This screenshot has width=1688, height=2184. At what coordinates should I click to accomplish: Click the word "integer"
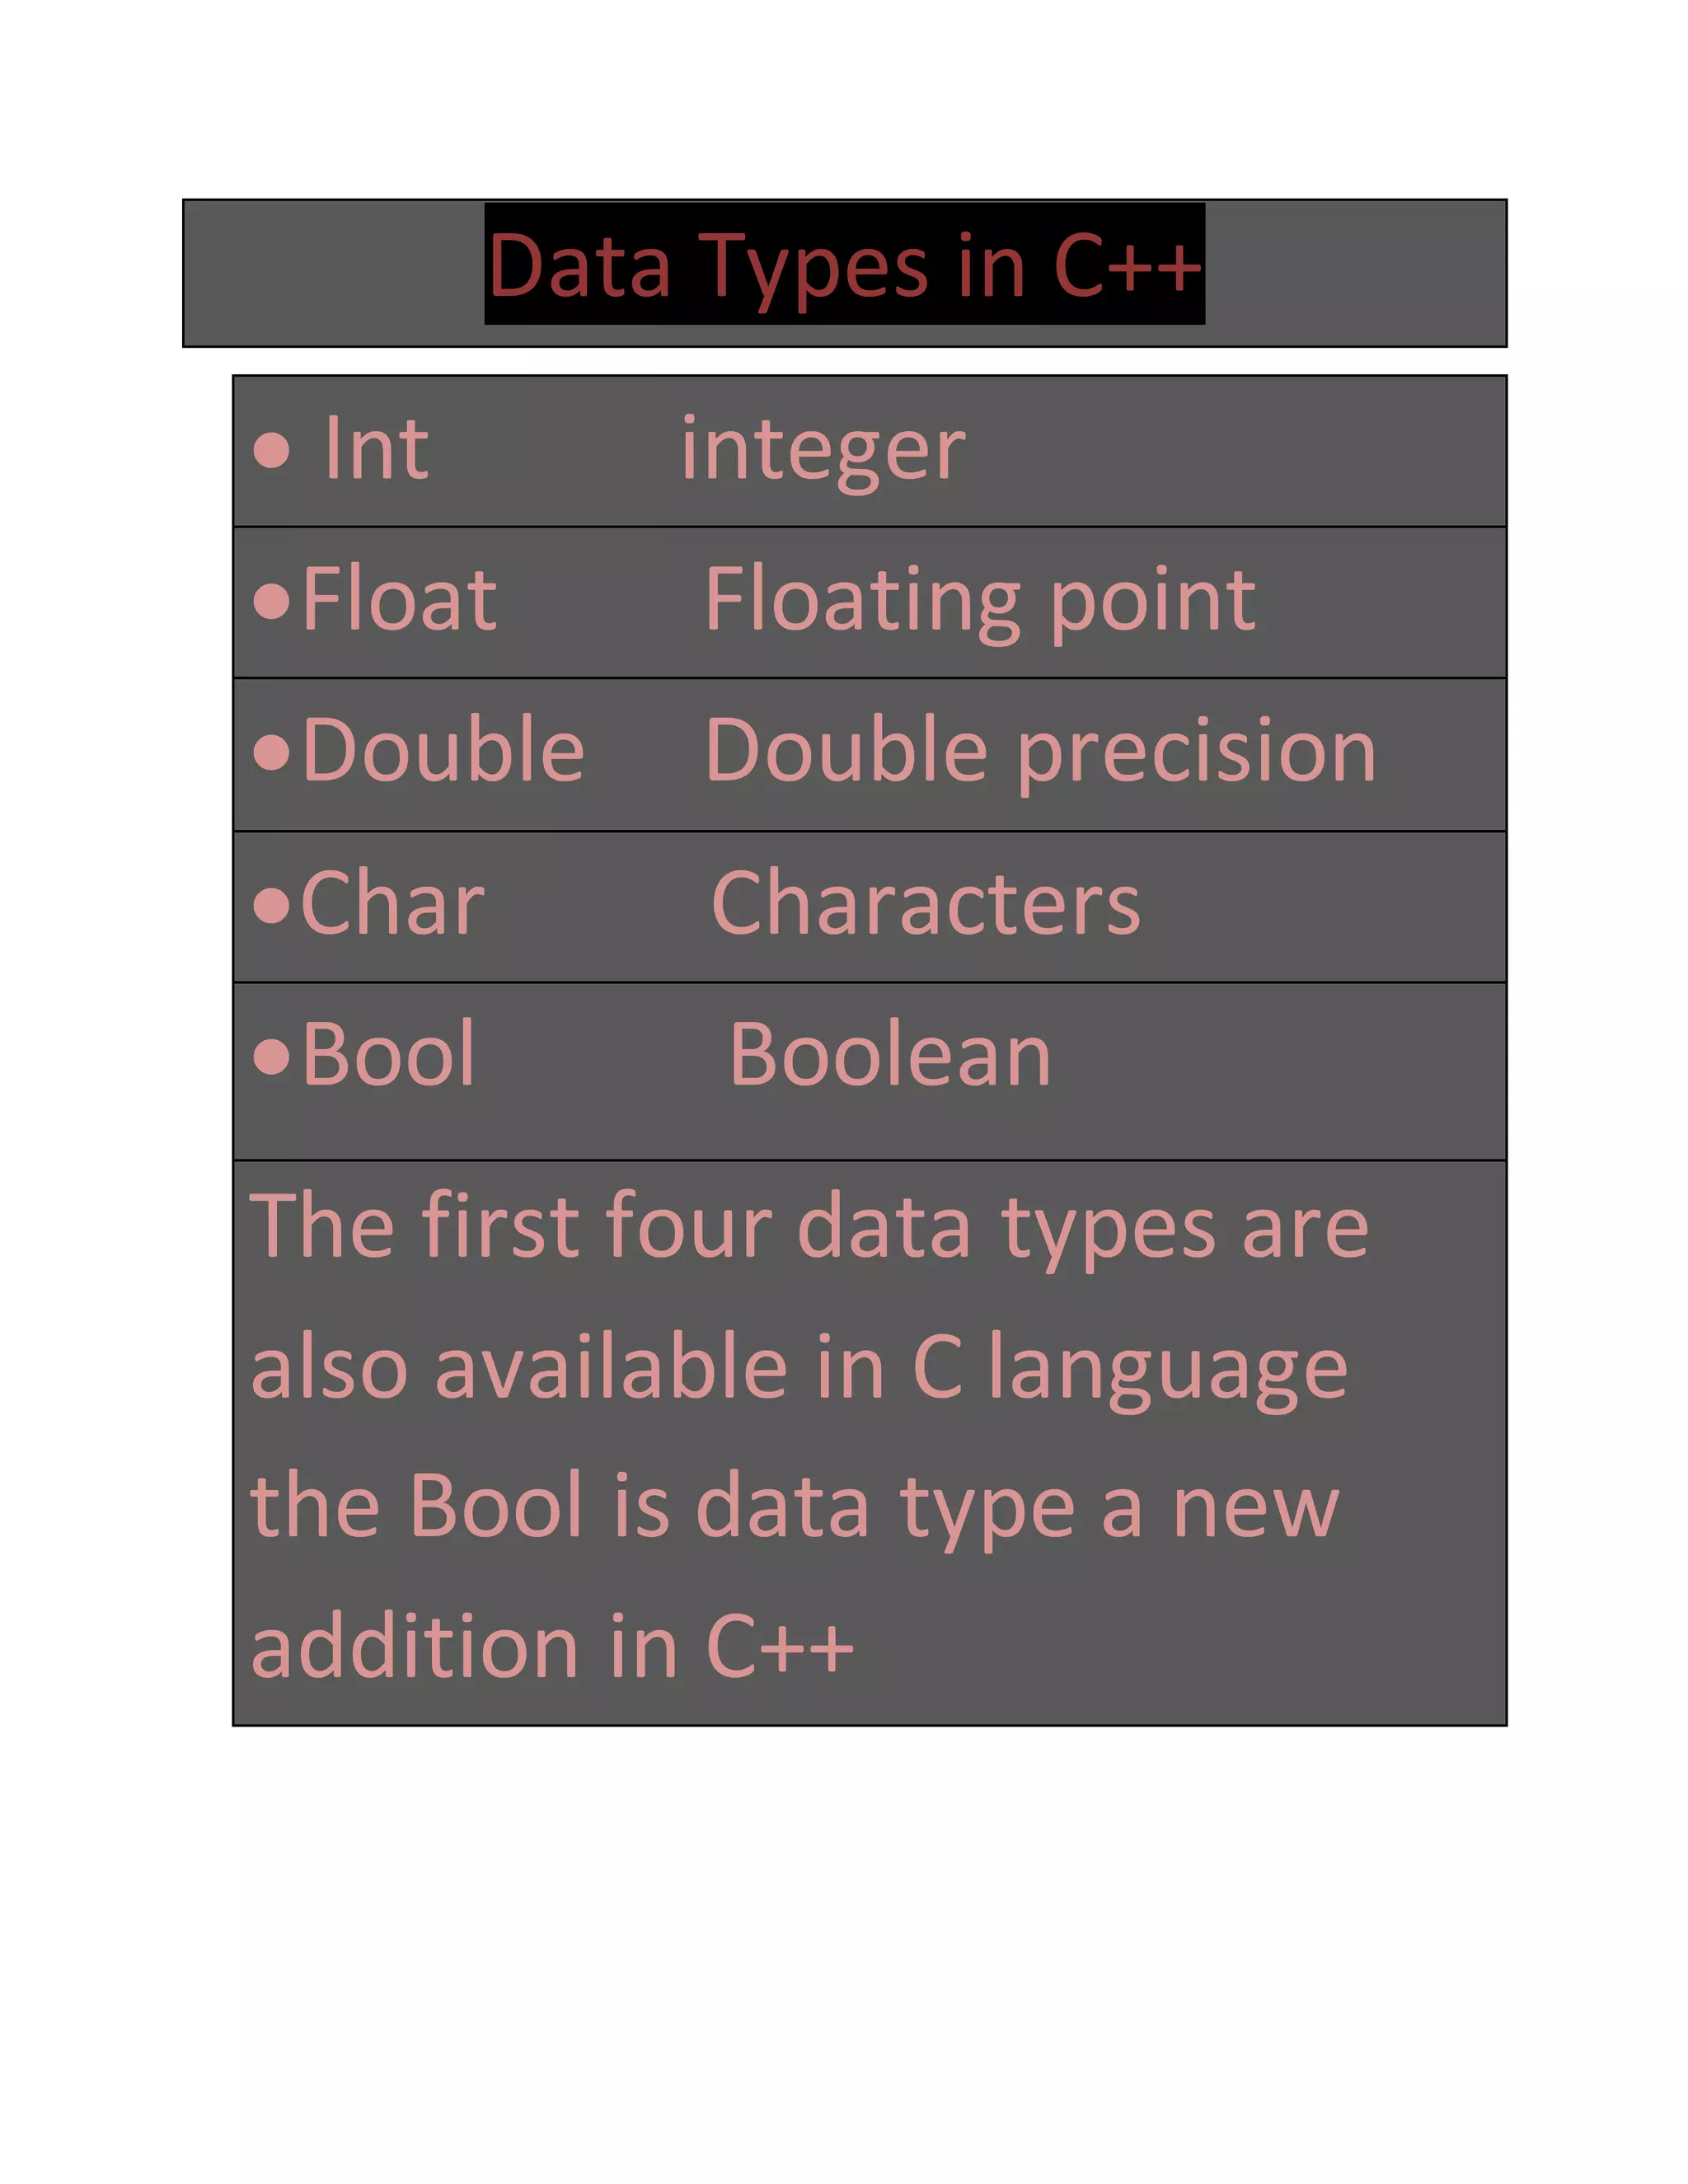tap(823, 452)
